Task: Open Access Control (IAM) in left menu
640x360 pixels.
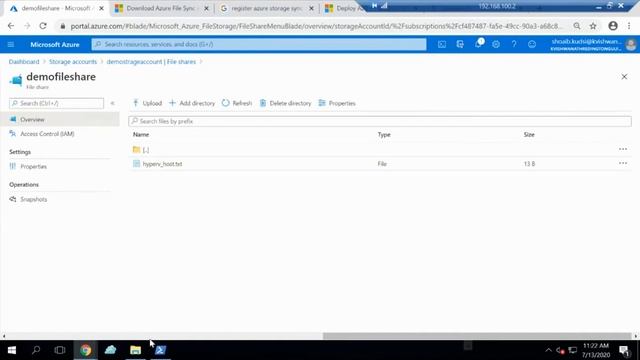Action: click(x=47, y=134)
